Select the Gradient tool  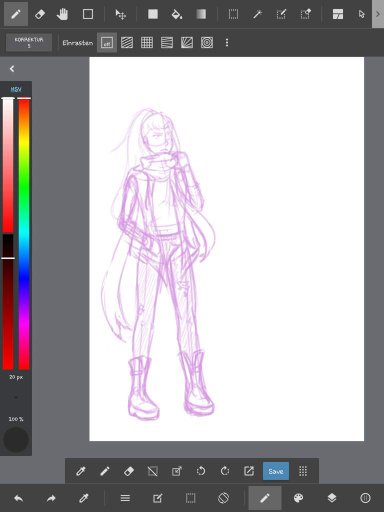point(201,14)
